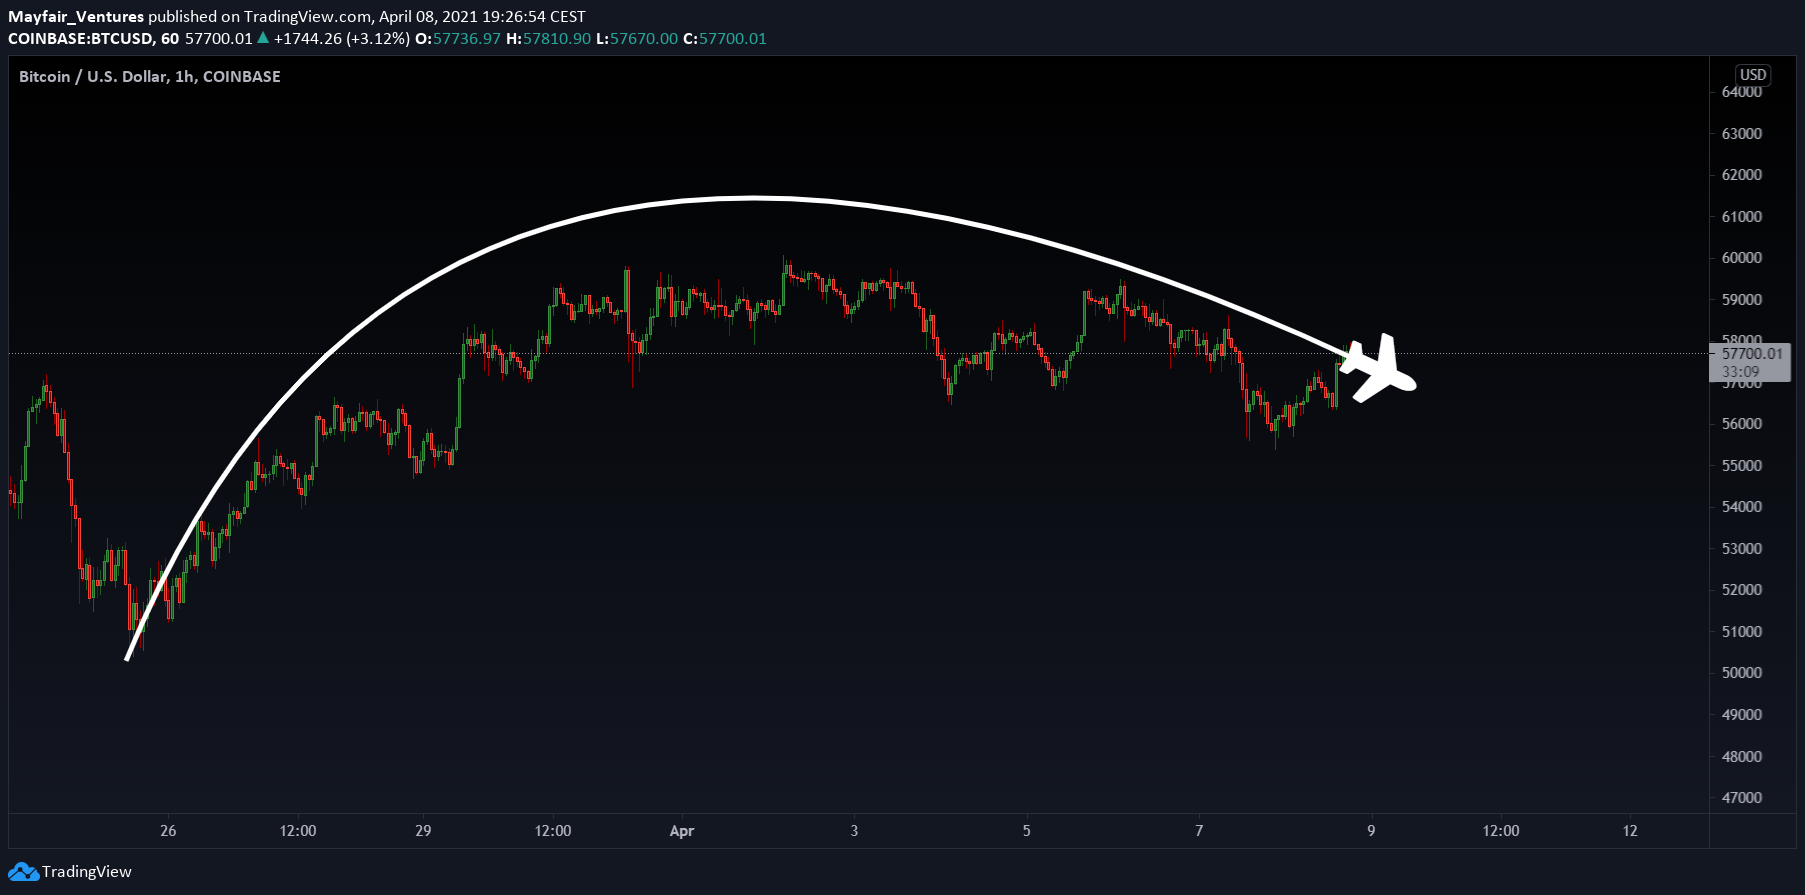The image size is (1805, 895).
Task: Click the 33:09 candle countdown timer
Action: tap(1741, 372)
